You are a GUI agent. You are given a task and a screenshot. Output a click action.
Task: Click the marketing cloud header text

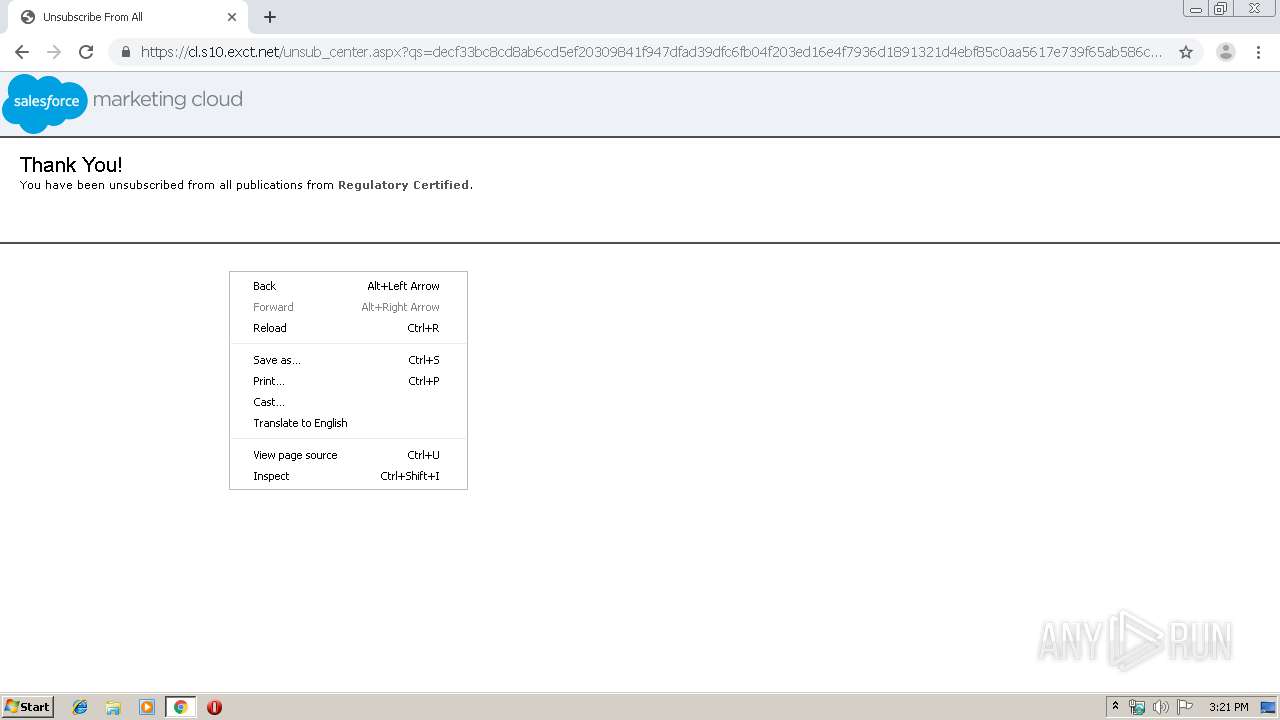coord(168,99)
